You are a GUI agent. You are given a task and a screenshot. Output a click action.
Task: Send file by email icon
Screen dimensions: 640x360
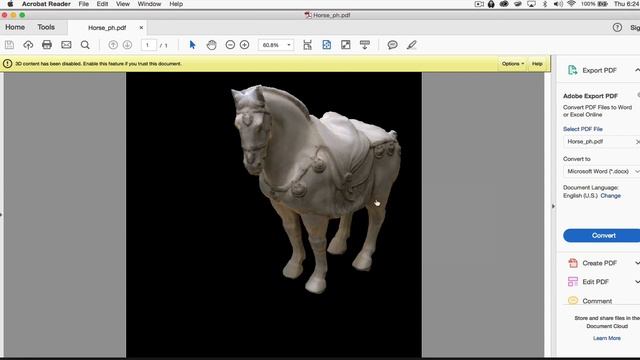pyautogui.click(x=66, y=45)
